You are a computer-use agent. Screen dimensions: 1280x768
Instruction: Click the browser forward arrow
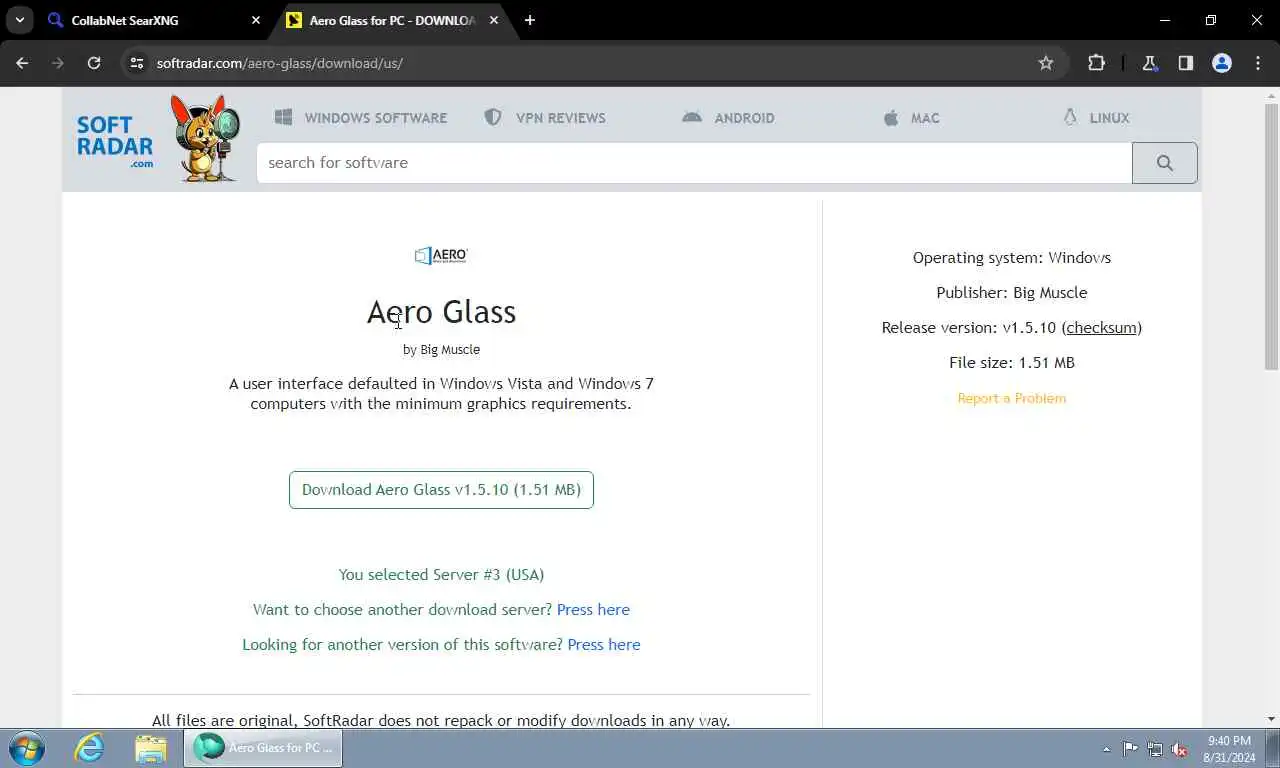(58, 63)
